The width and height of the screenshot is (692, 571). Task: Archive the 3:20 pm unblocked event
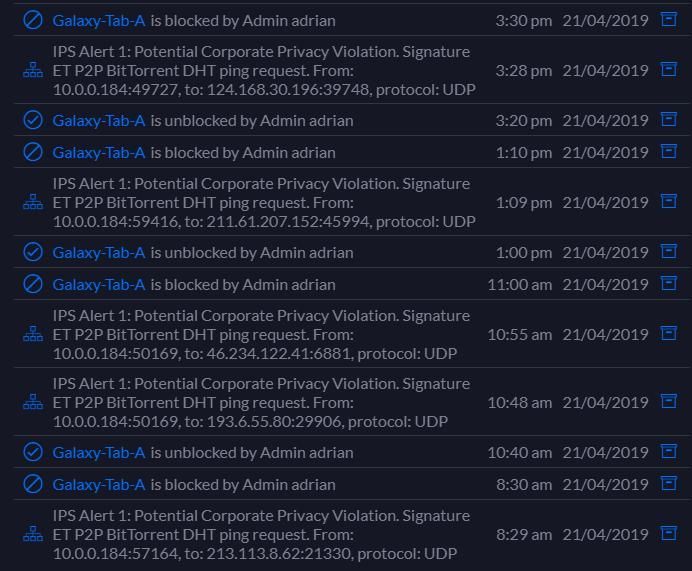point(669,119)
